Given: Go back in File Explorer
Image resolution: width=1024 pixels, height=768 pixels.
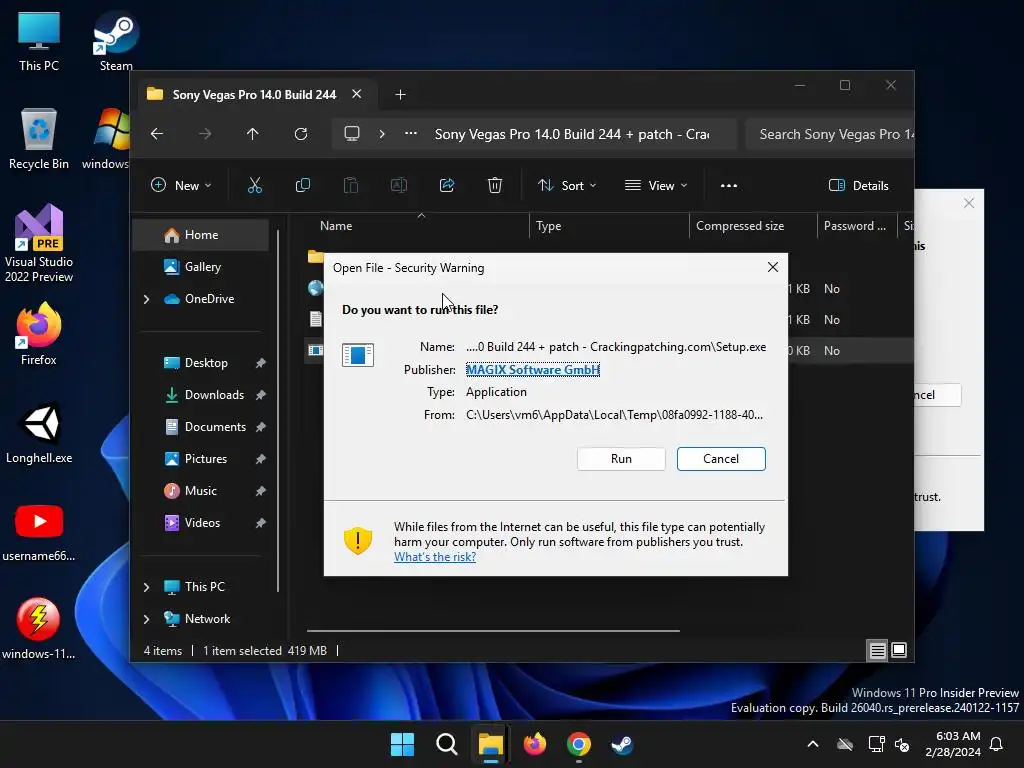Looking at the screenshot, I should click(157, 134).
